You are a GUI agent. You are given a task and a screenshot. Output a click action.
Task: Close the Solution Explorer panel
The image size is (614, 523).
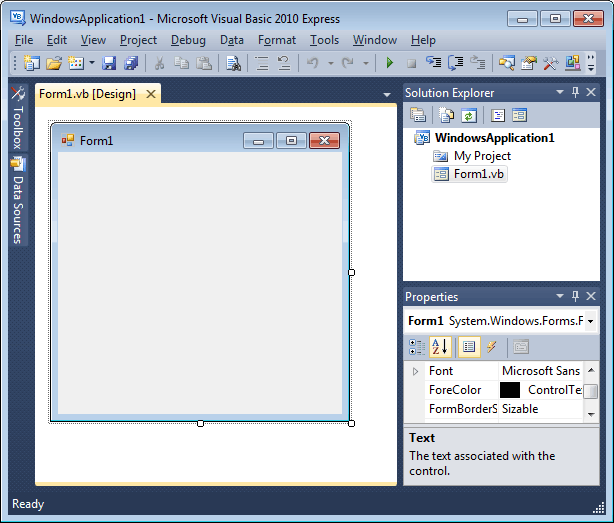[x=591, y=92]
